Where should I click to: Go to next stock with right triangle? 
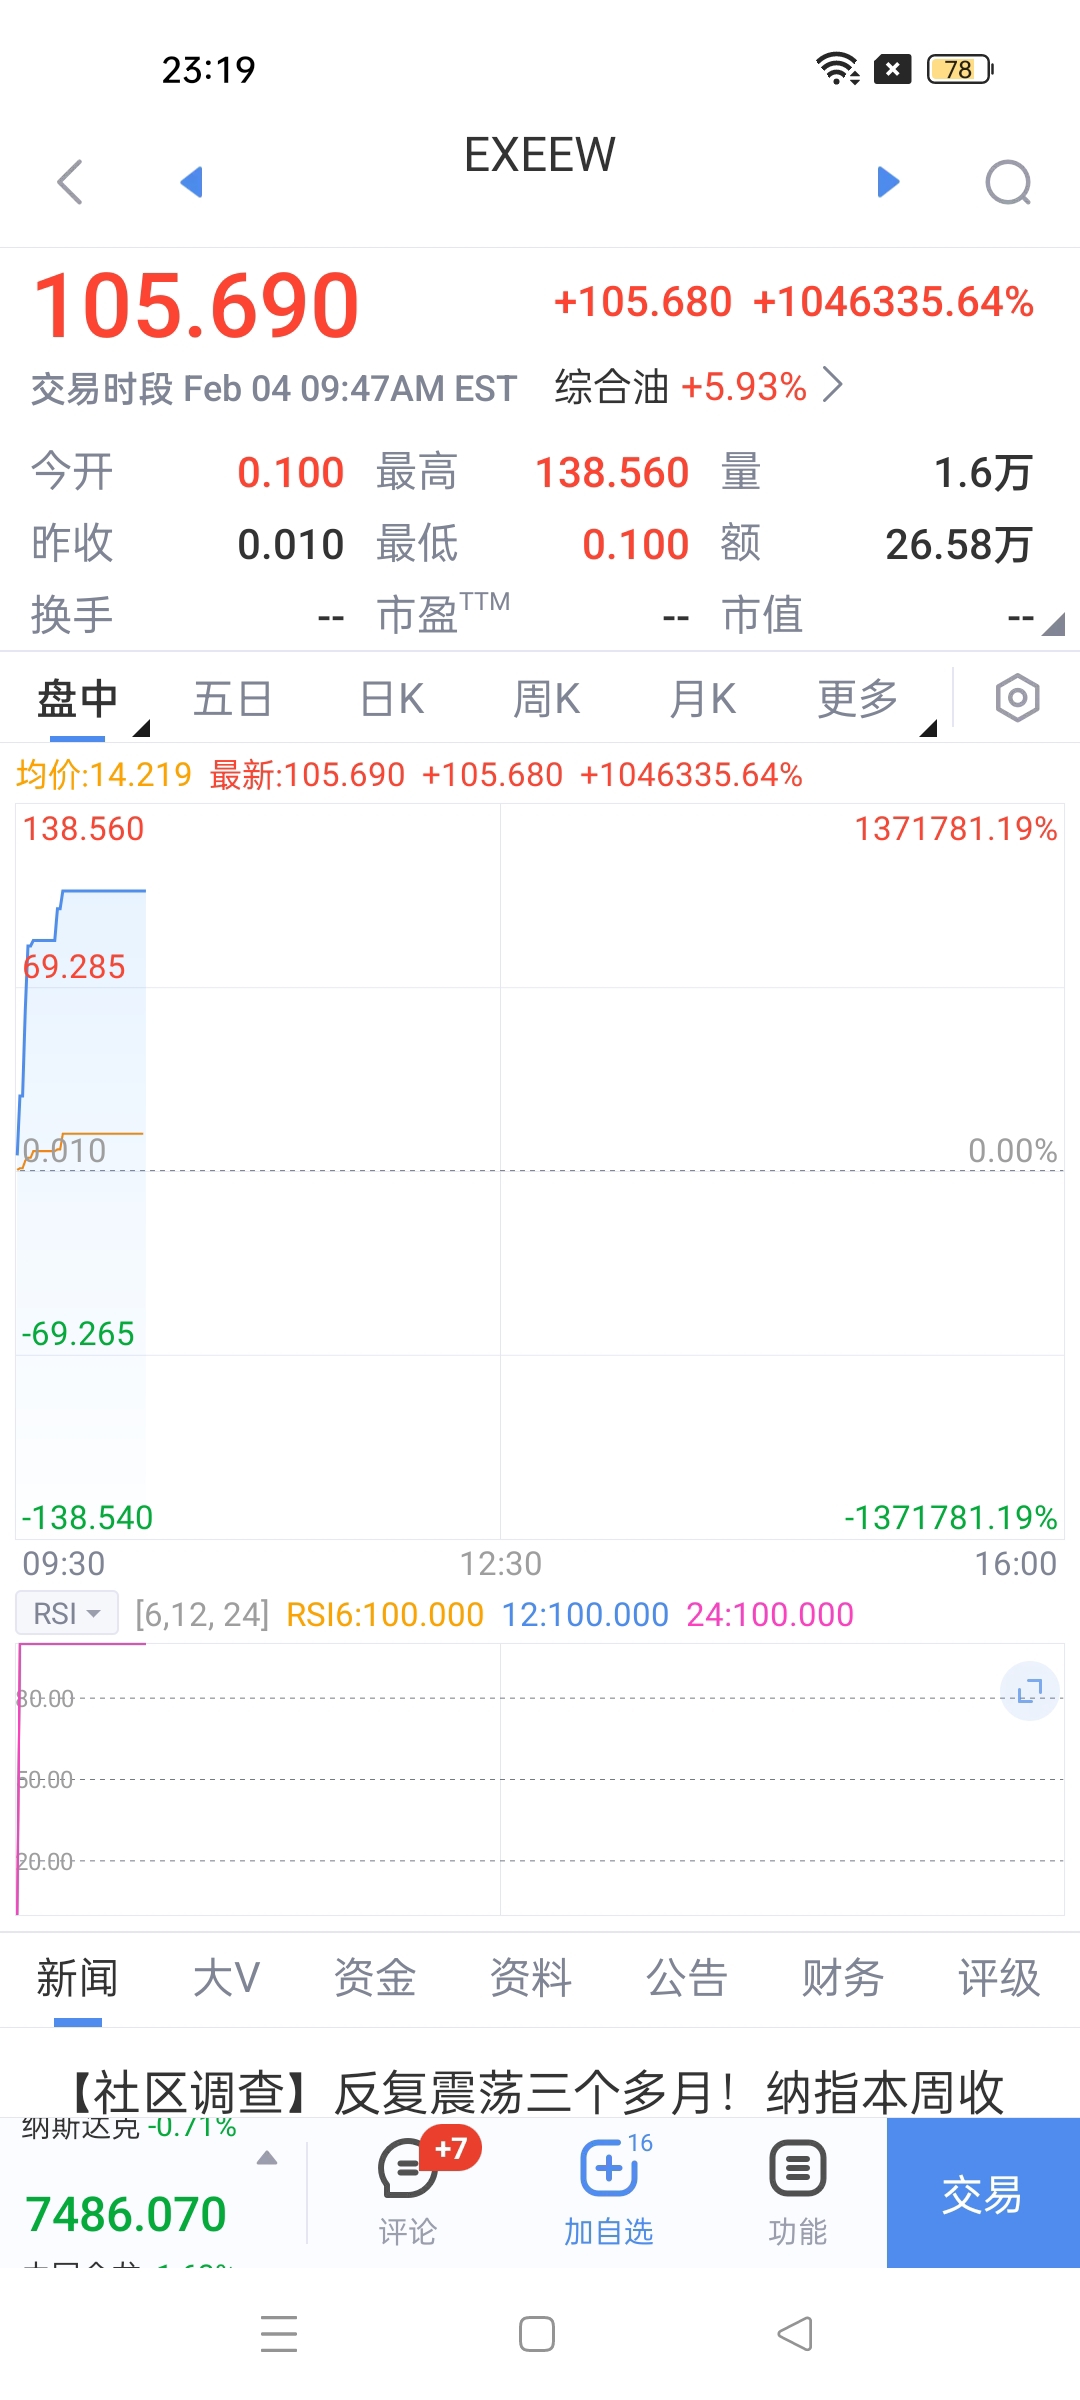click(888, 182)
